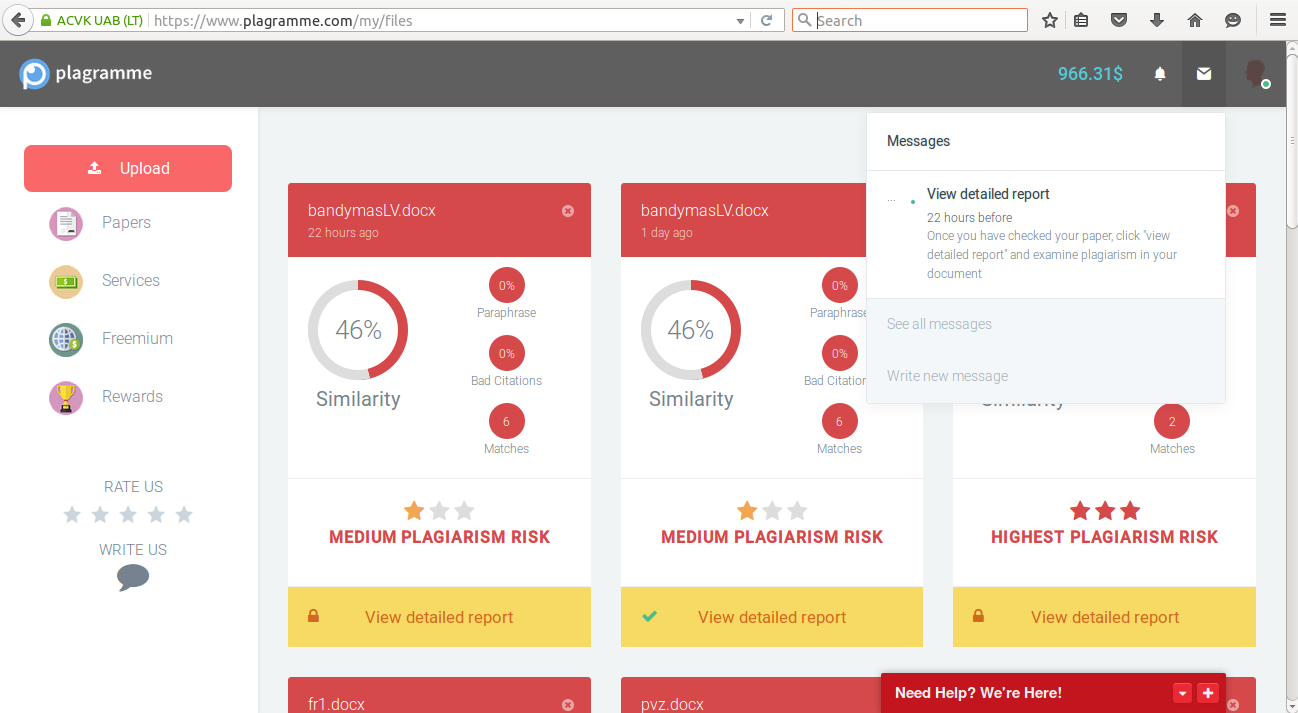Open the Rewards section
The width and height of the screenshot is (1298, 713).
click(x=132, y=397)
